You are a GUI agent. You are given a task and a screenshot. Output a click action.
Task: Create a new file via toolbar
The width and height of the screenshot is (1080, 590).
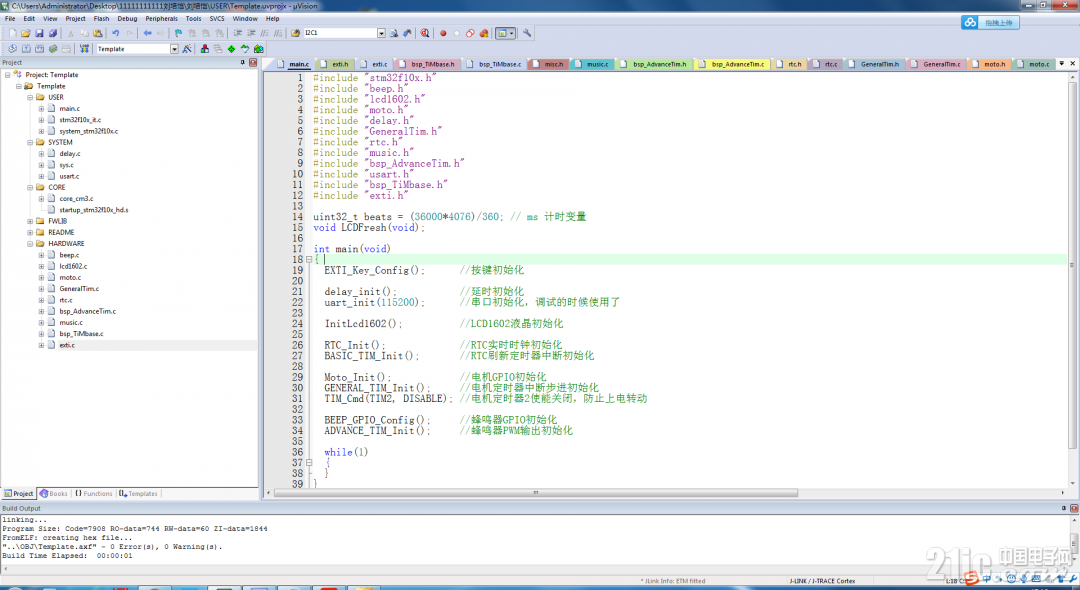(x=12, y=33)
